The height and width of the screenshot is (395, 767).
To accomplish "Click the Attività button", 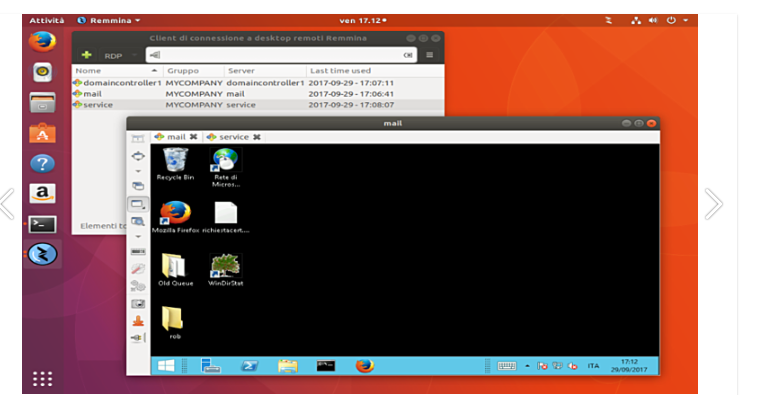I will [x=46, y=21].
